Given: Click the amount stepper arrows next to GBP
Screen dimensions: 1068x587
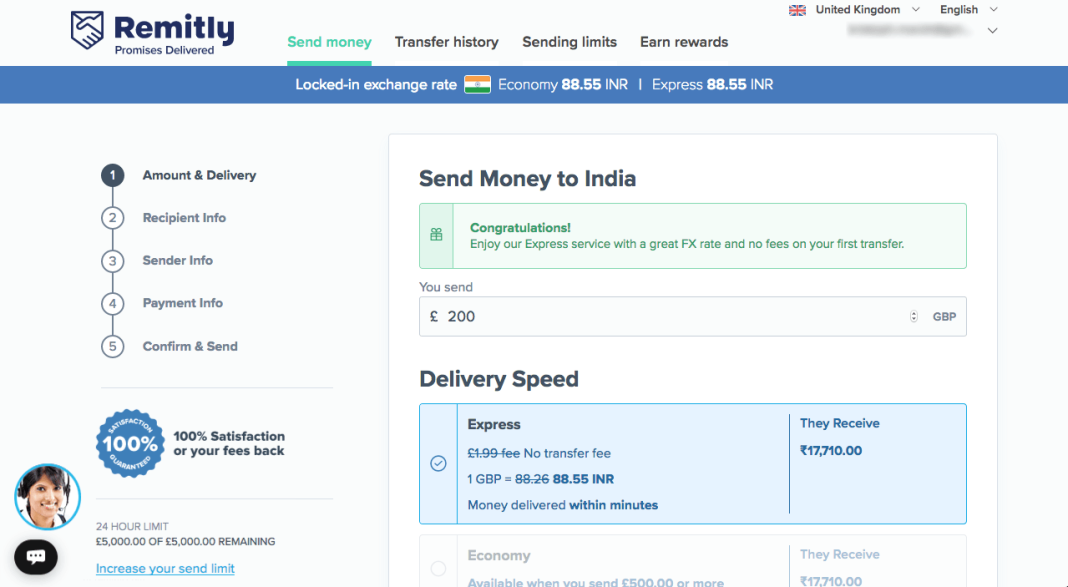Looking at the screenshot, I should click(x=913, y=316).
